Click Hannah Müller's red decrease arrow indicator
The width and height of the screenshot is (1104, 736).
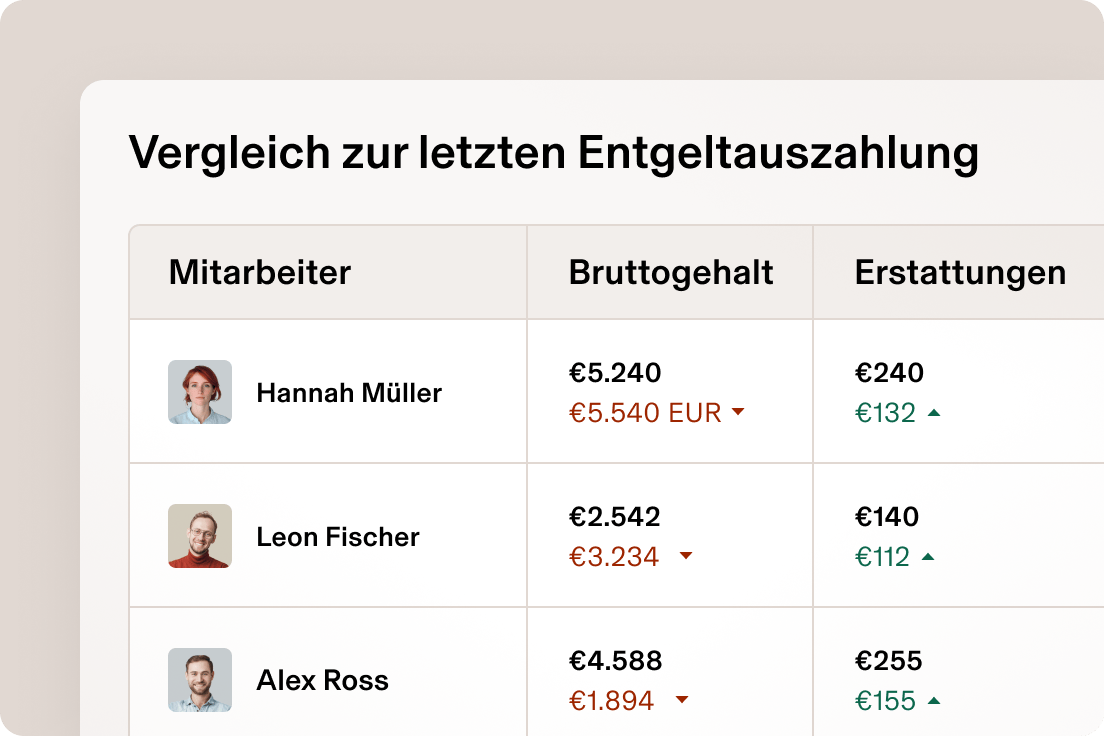(738, 412)
